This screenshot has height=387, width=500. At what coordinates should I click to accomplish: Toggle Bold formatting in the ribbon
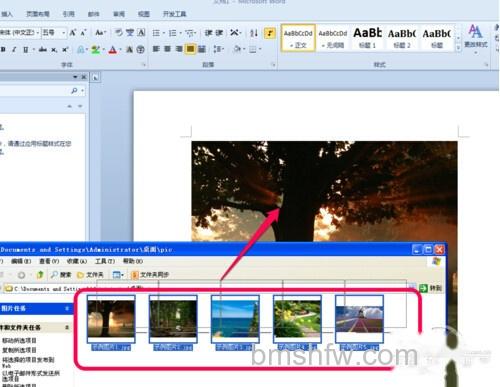point(3,50)
